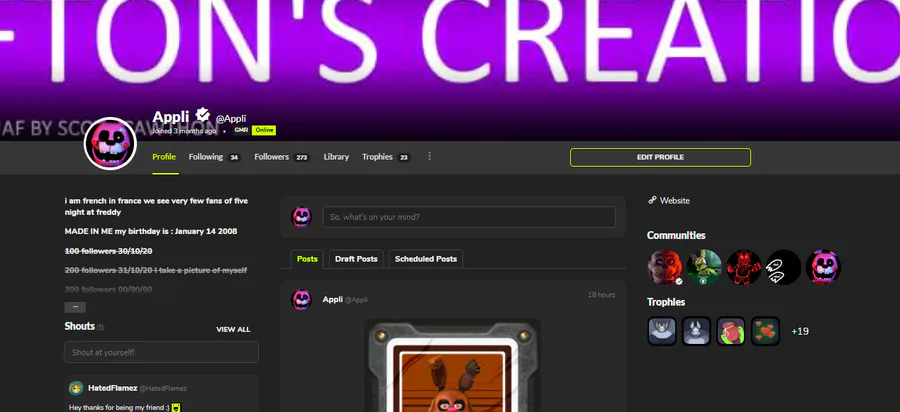The image size is (900, 412).
Task: Click the HatedFlamez username in shouts
Action: point(112,388)
